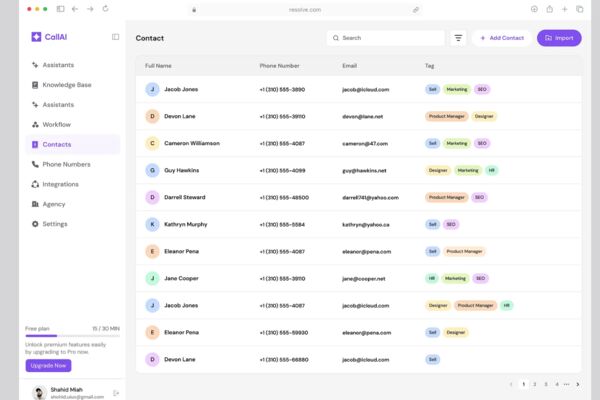This screenshot has width=600, height=400.
Task: Click the logout icon beside Shahid Miah
Action: point(116,393)
